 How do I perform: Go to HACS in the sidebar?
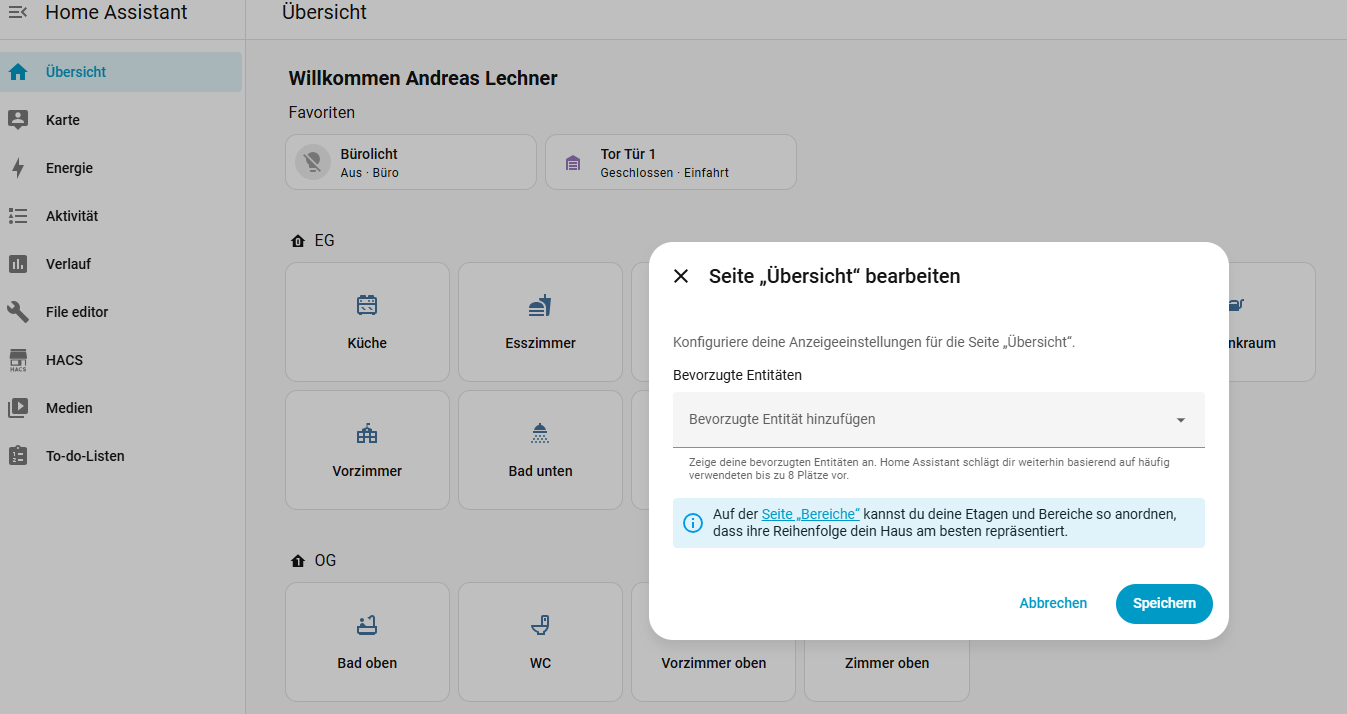coord(64,360)
